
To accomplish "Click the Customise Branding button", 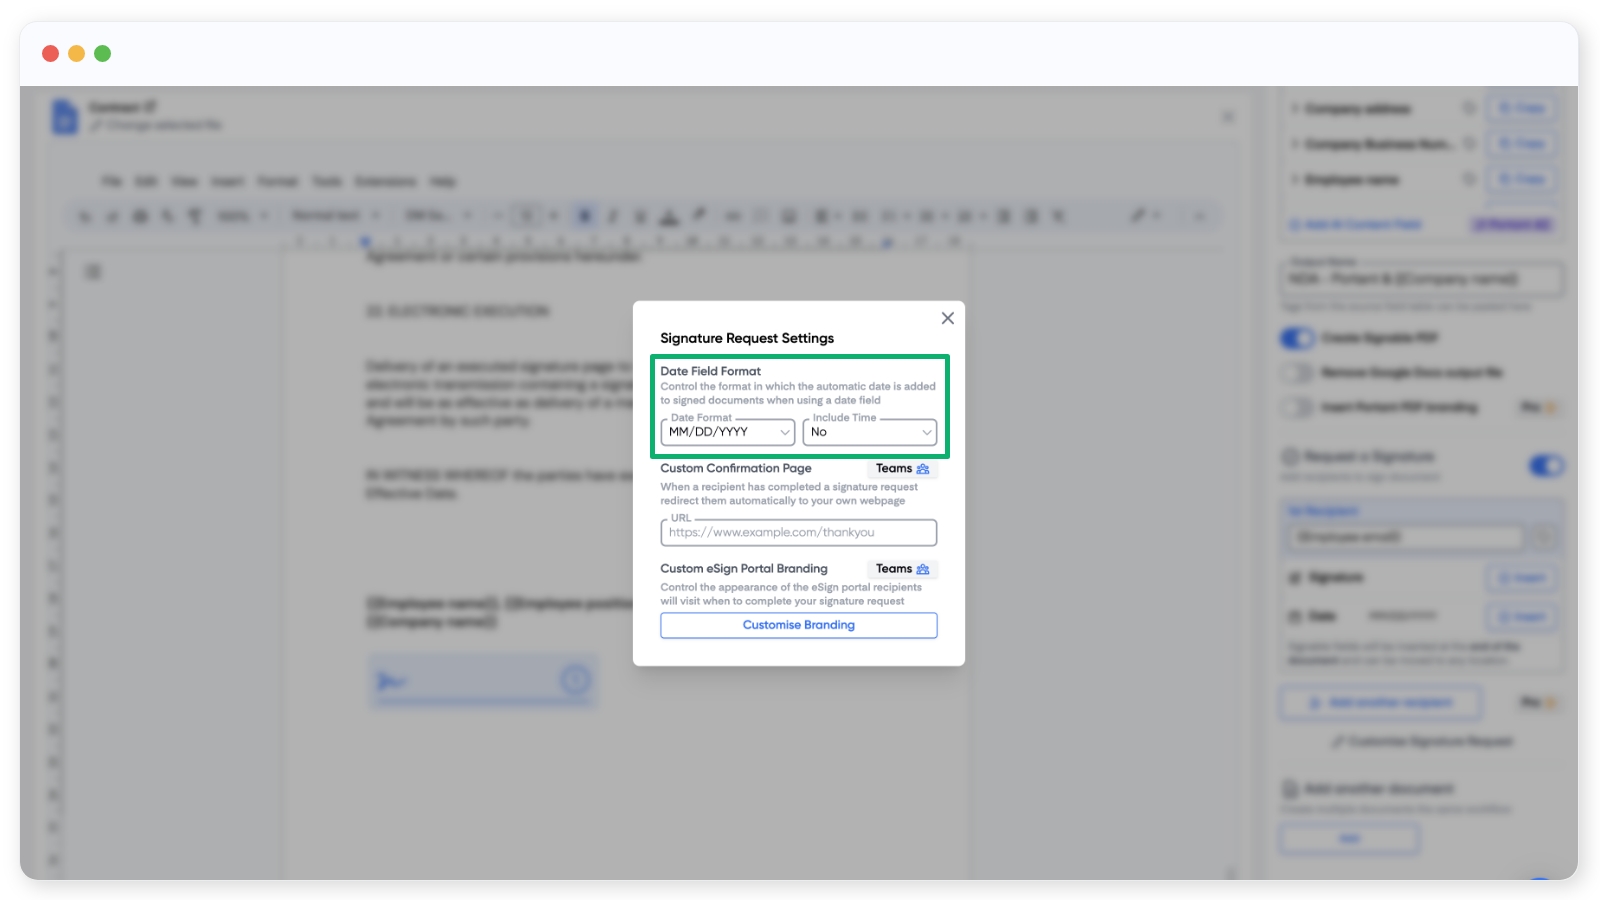I will [x=798, y=625].
